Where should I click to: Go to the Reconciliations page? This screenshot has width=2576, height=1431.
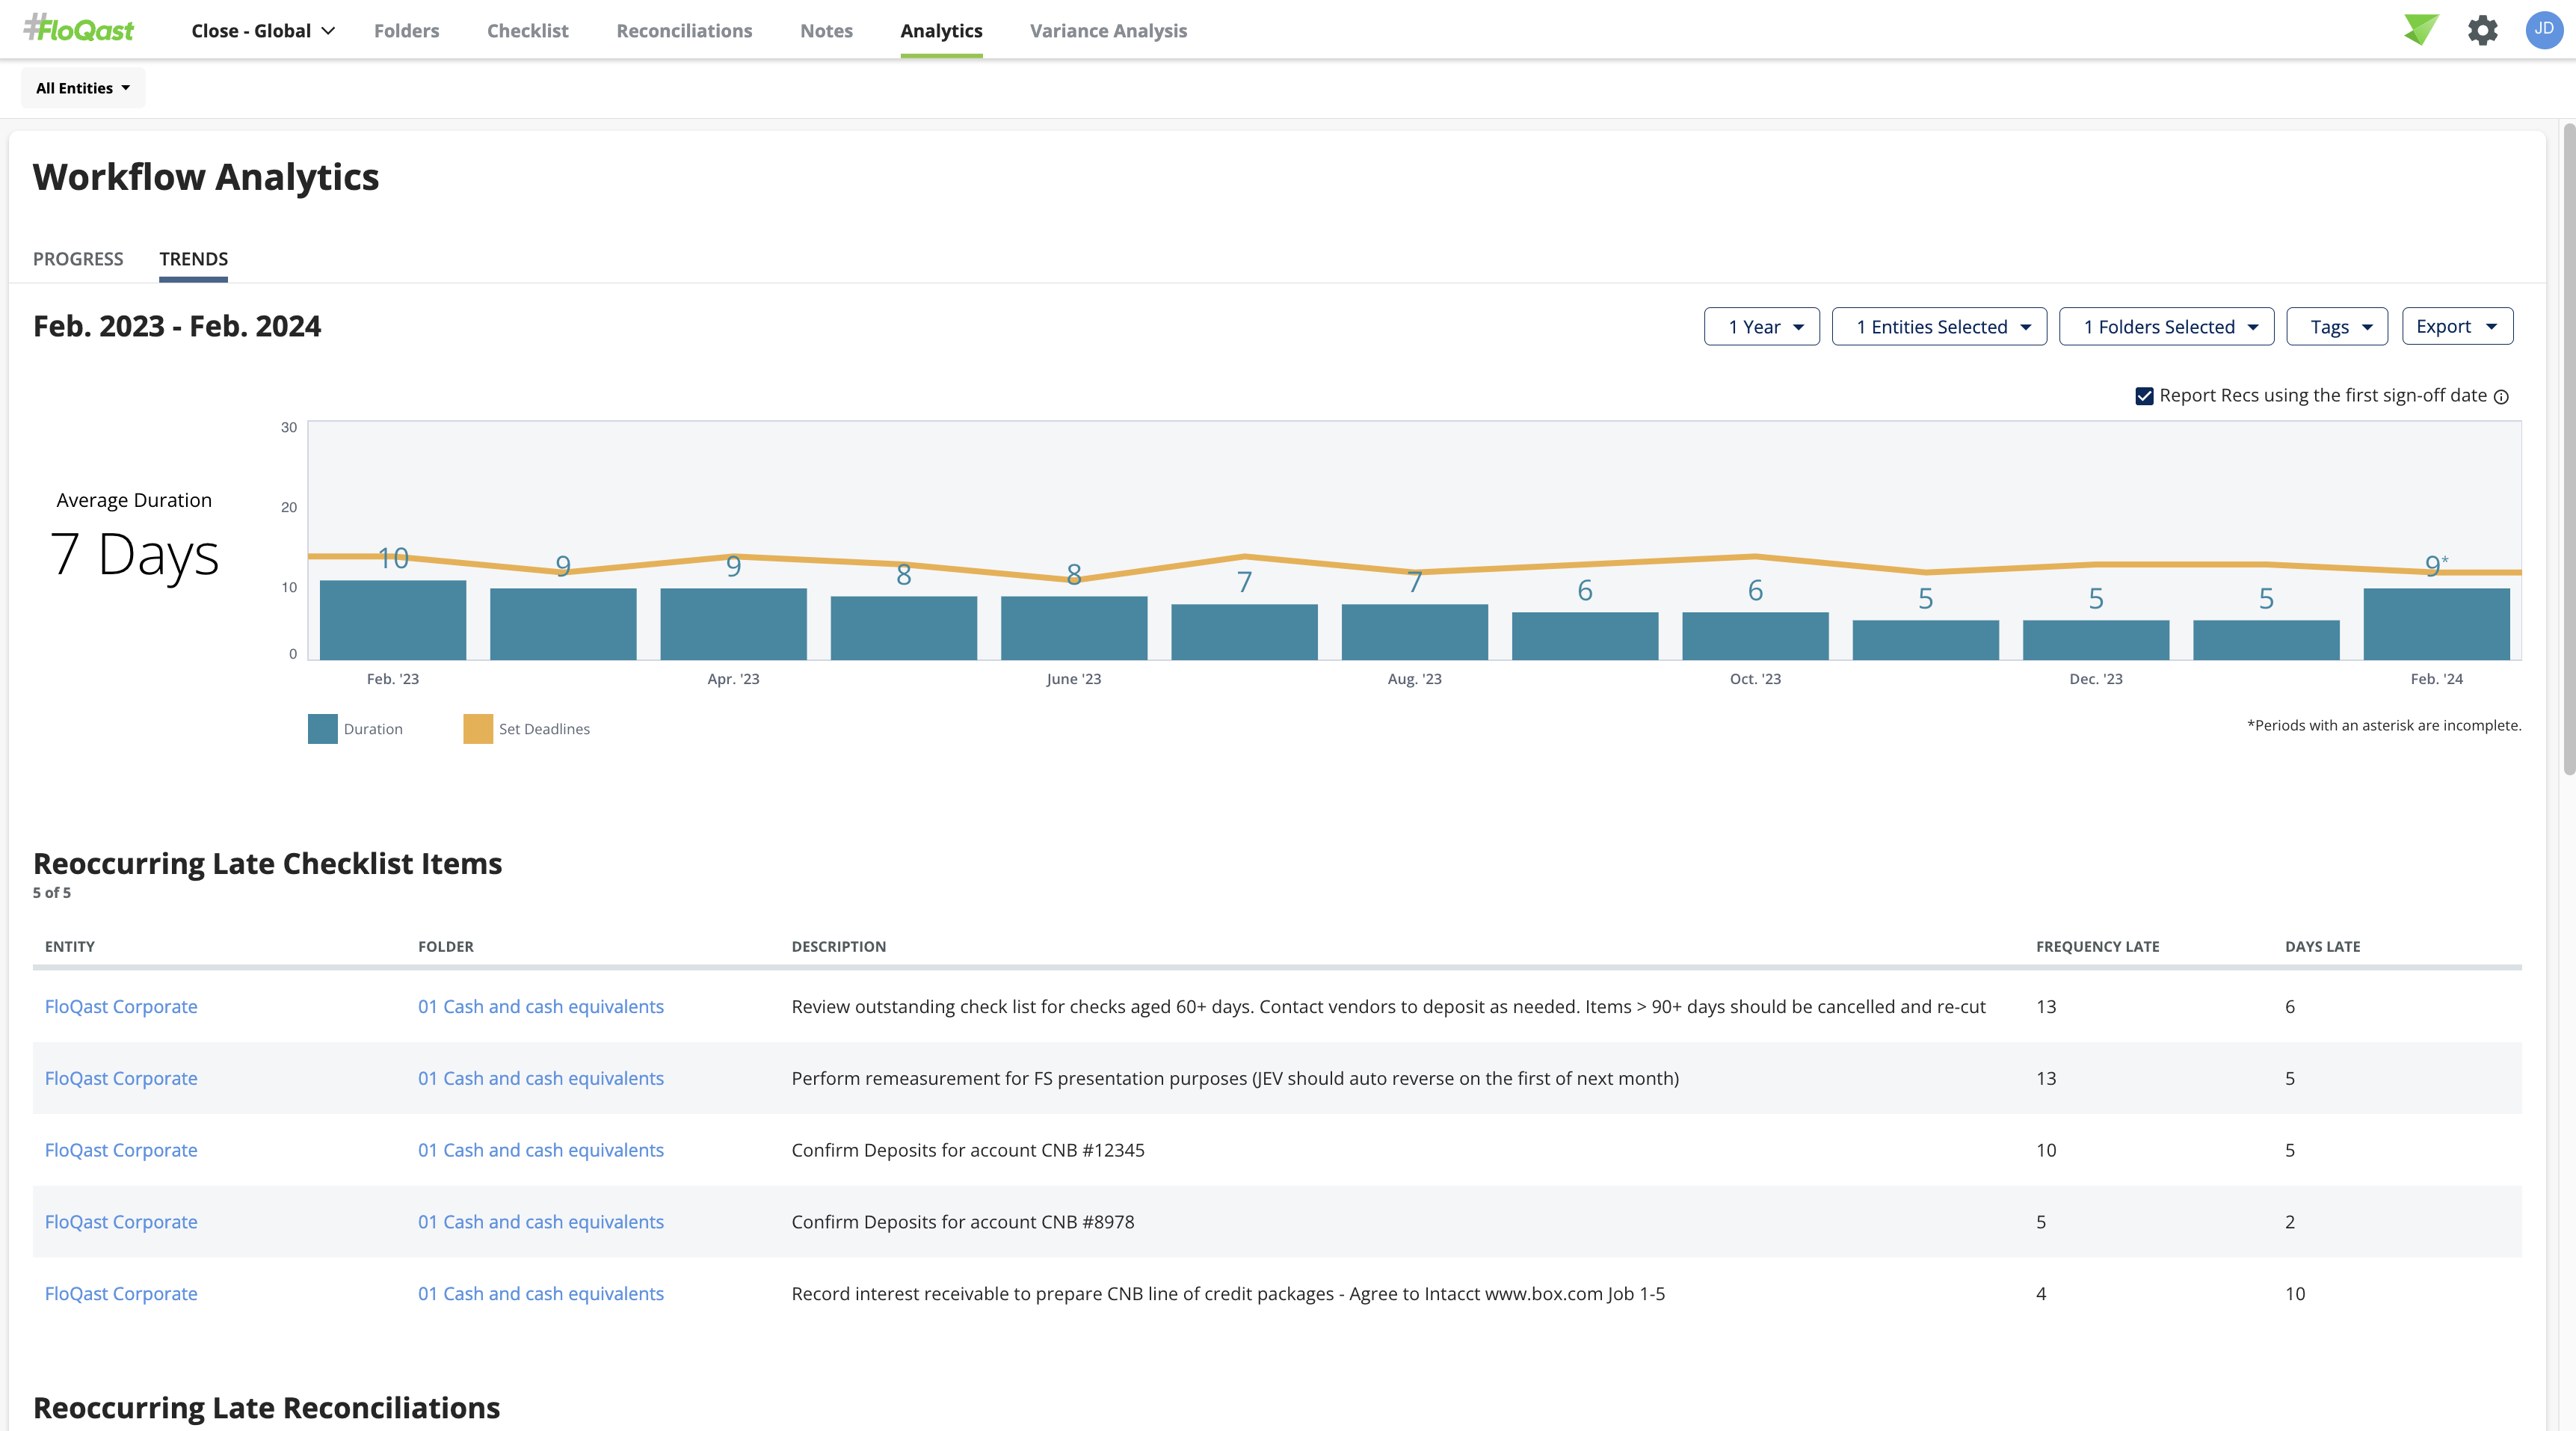coord(684,31)
